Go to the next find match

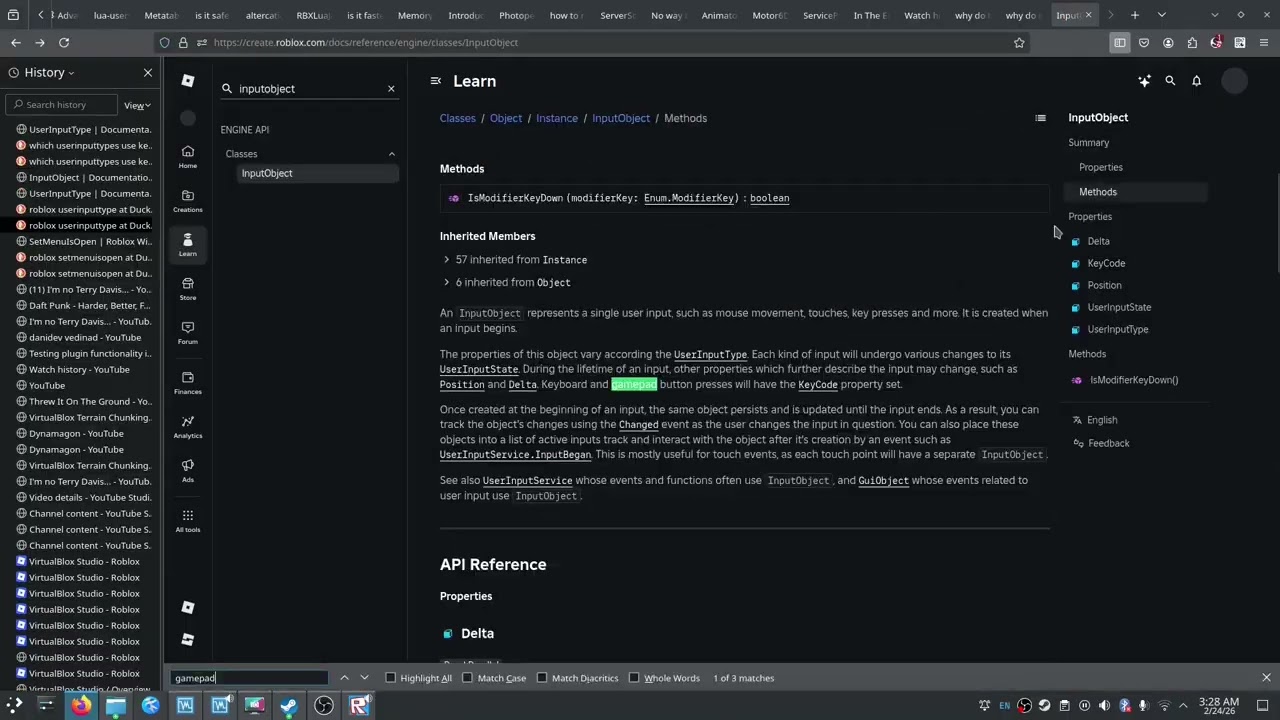click(364, 678)
